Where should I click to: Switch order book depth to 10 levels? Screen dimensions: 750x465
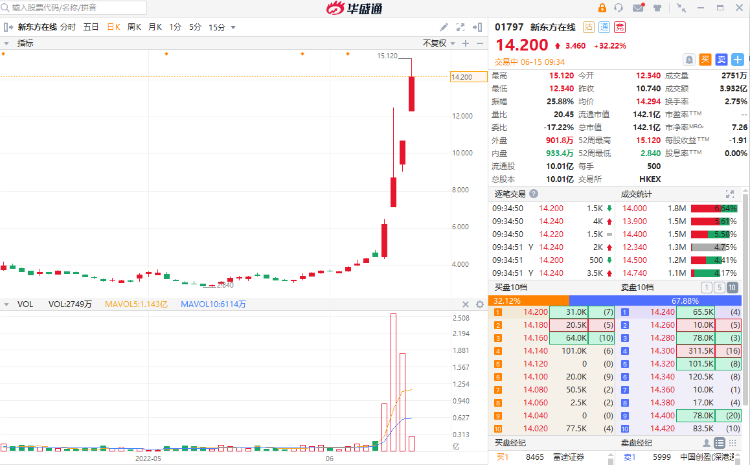click(732, 287)
